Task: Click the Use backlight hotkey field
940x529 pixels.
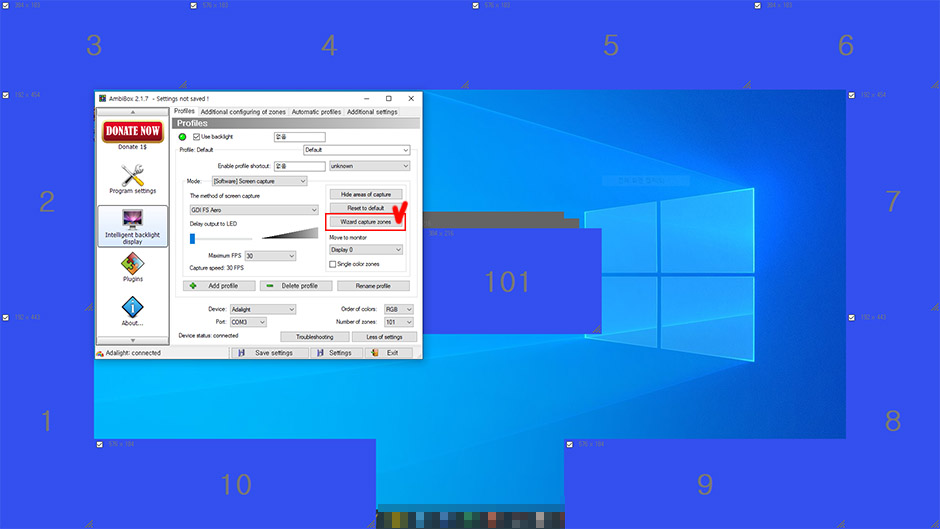Action: [x=300, y=137]
